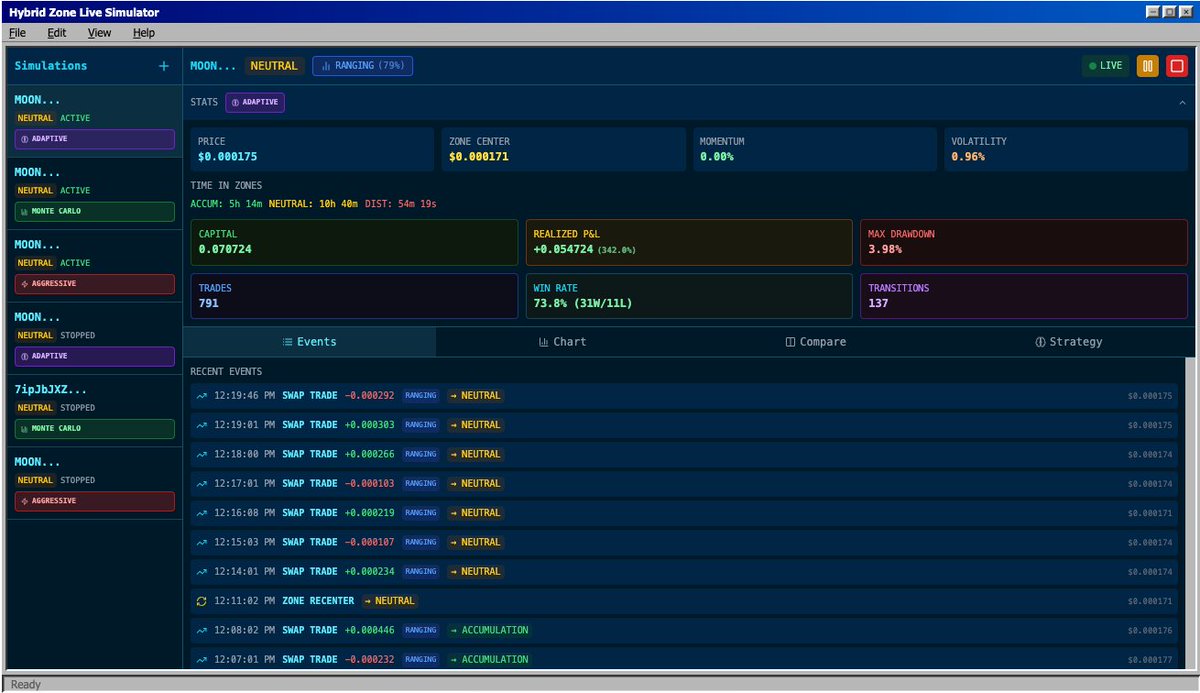Click the PRICE $0.000175 card
The height and width of the screenshot is (693, 1200).
pos(312,149)
